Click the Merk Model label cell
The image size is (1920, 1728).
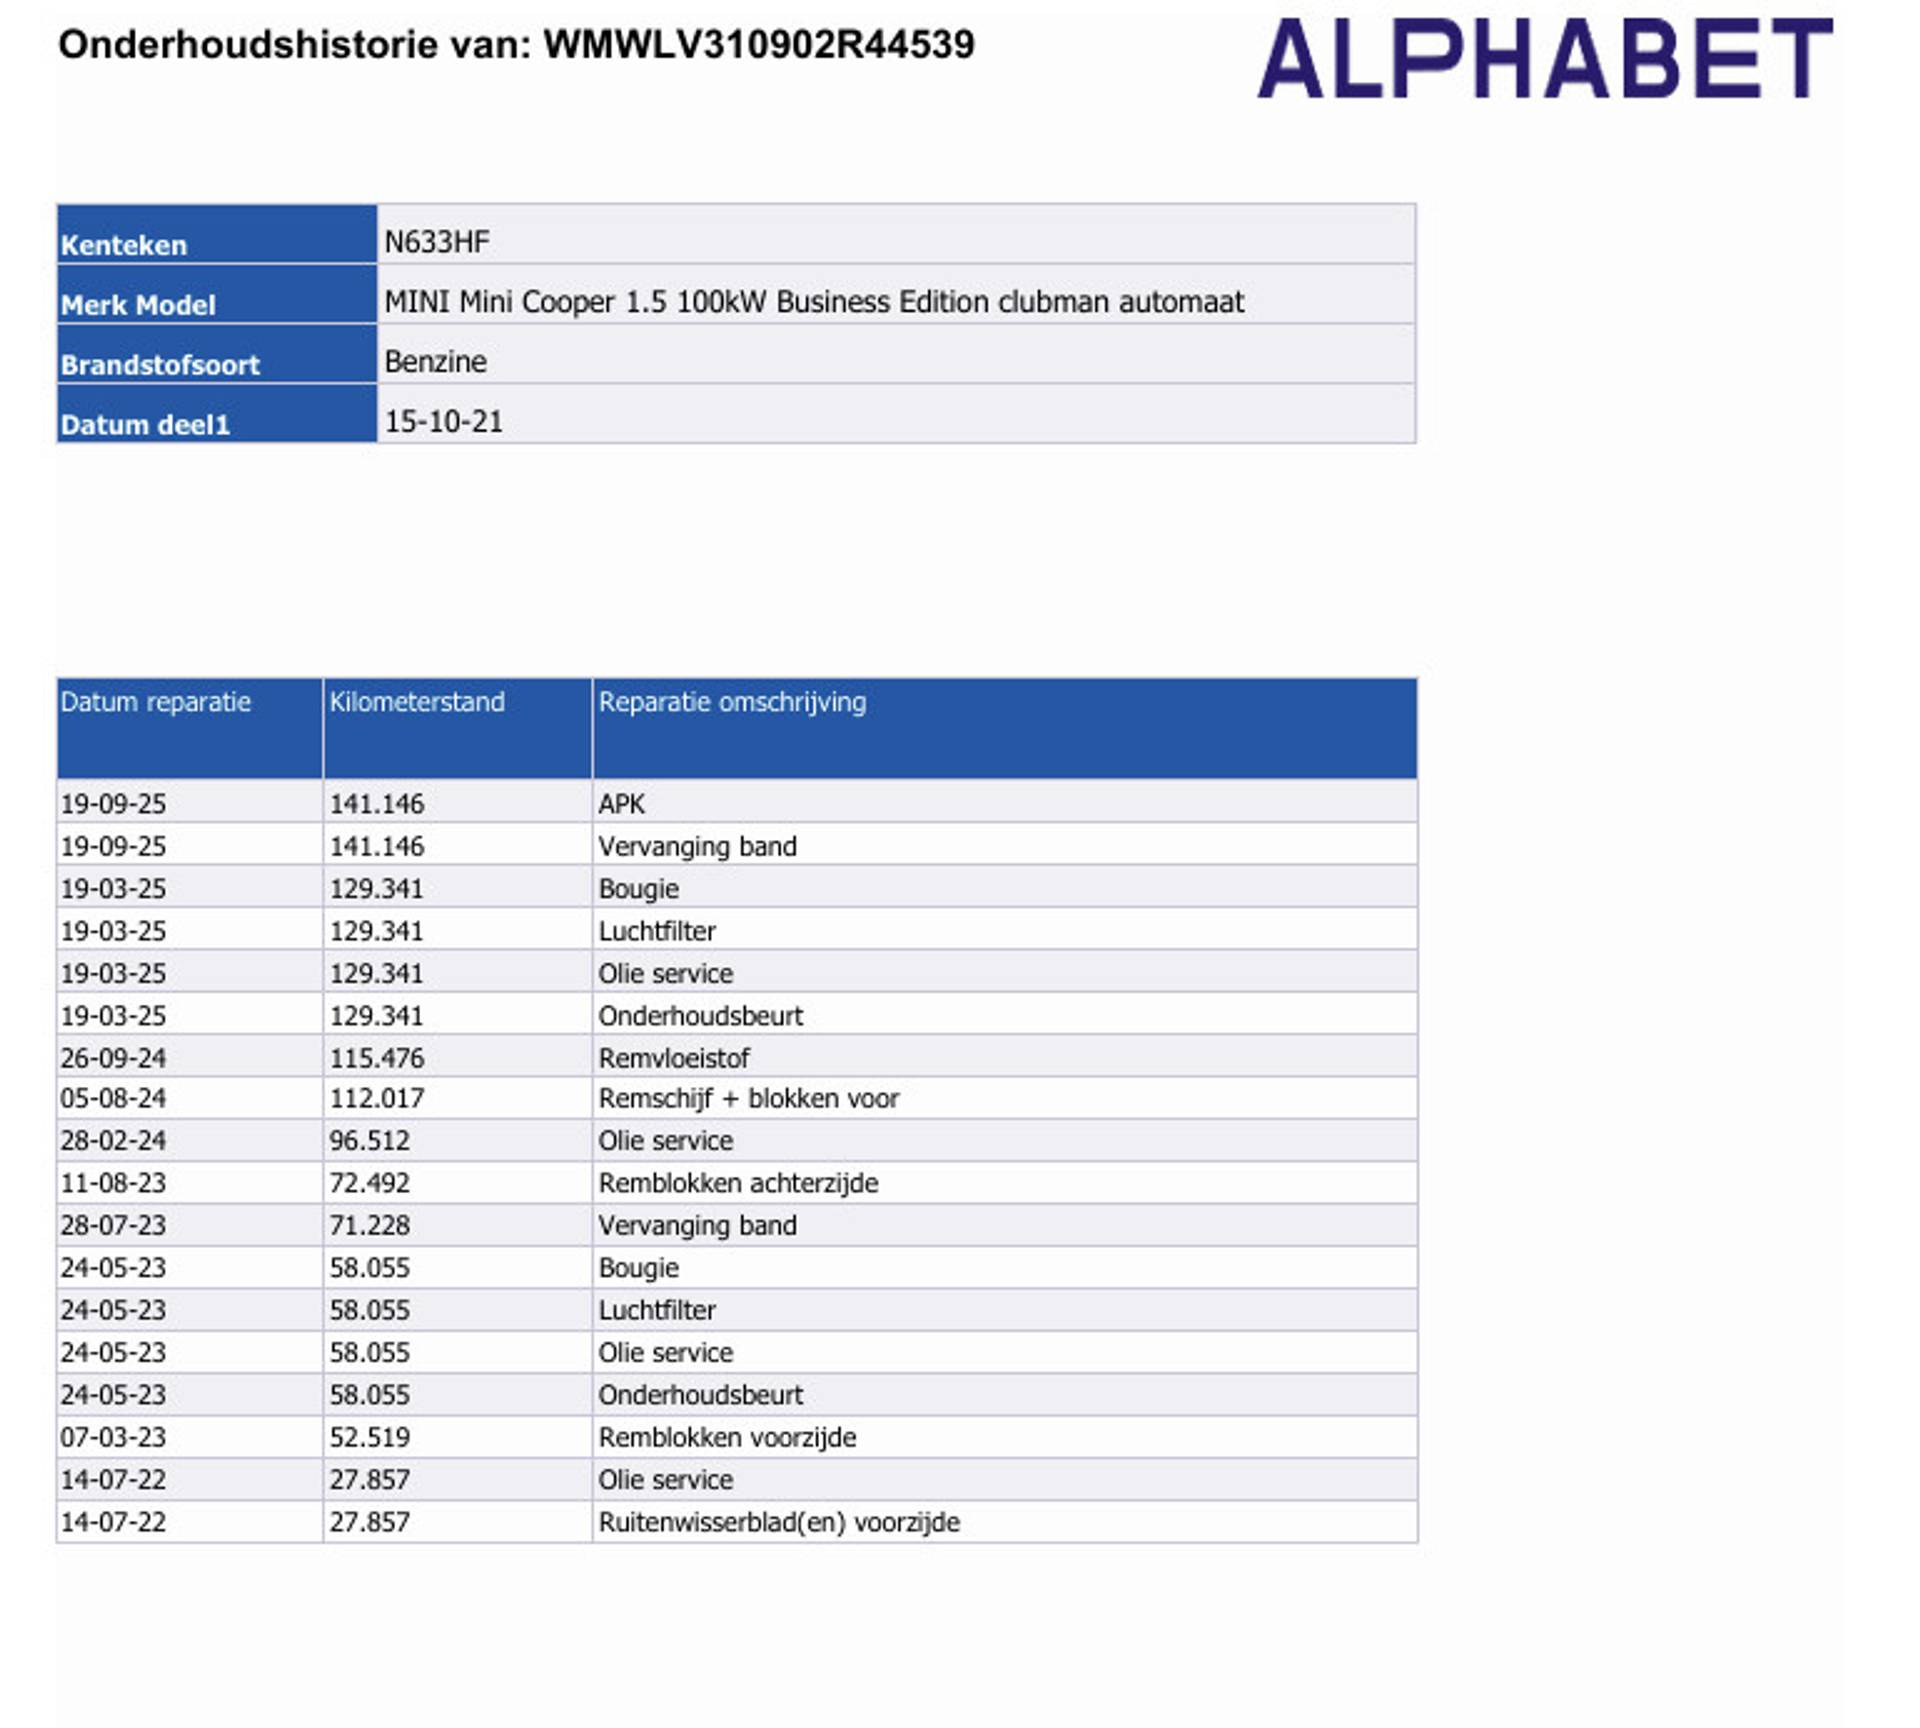pyautogui.click(x=138, y=305)
